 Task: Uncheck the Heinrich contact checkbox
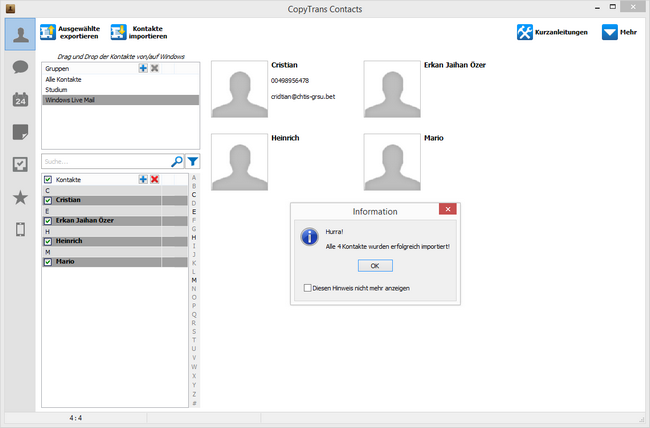(x=48, y=241)
